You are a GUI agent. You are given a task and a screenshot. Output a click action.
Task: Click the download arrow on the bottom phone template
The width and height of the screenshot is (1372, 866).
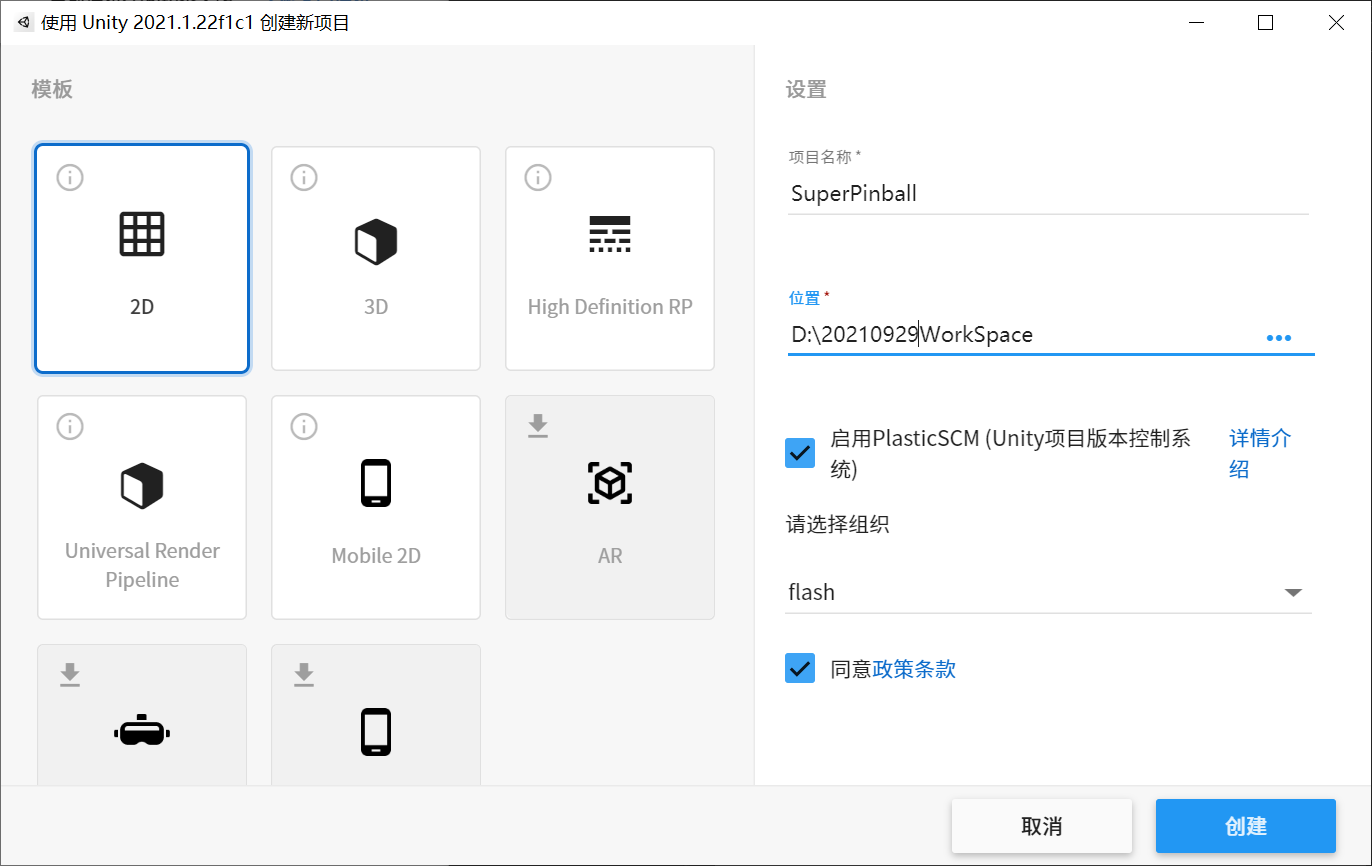[304, 676]
